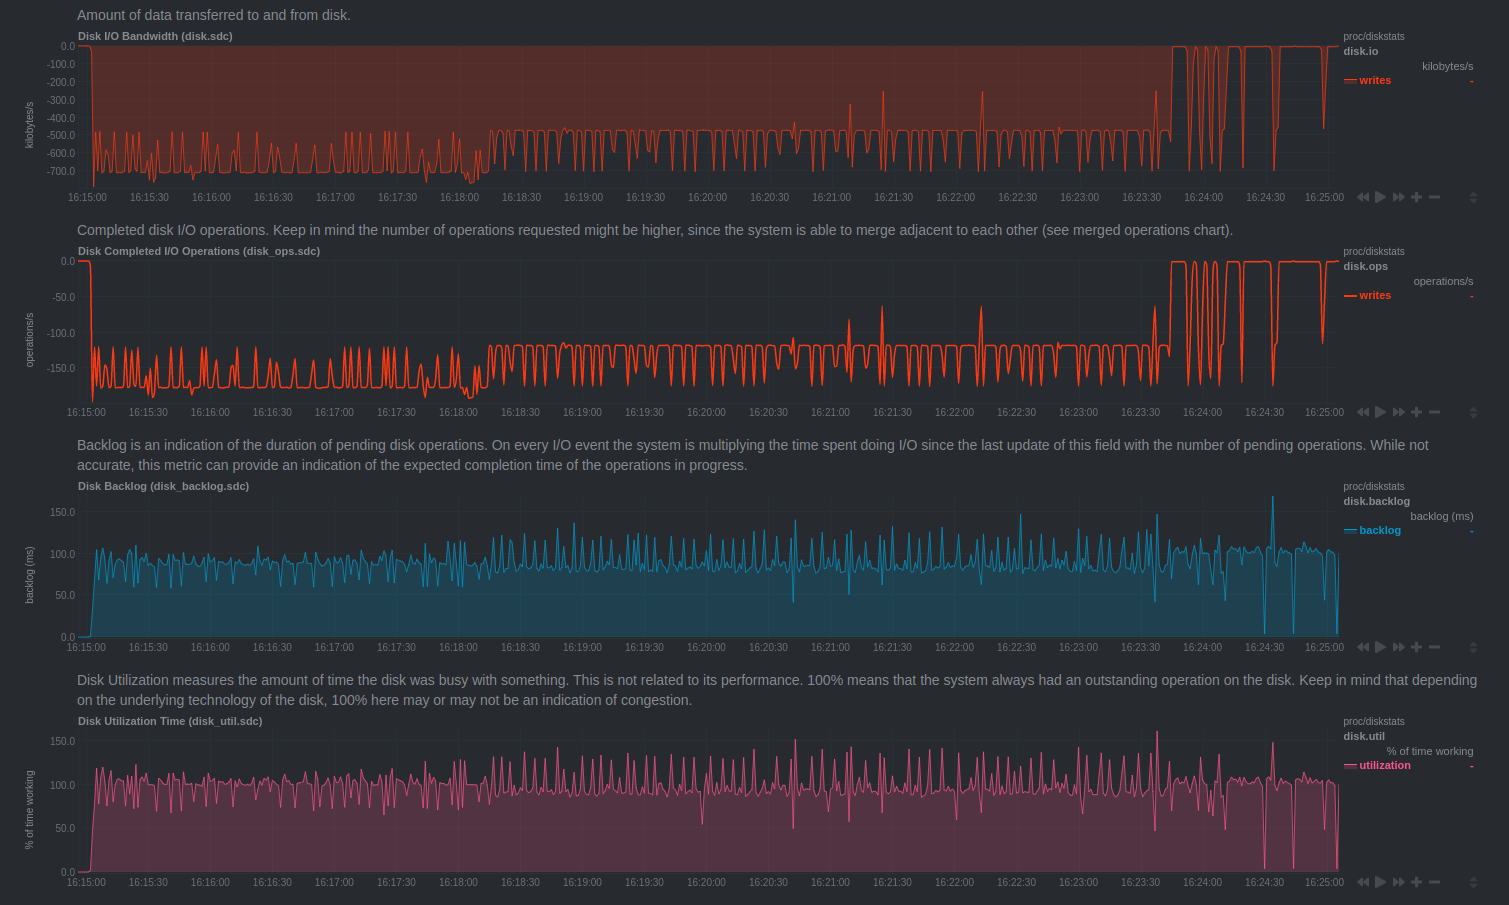Reset the Disk I/O Bandwidth chart with play
Image resolution: width=1509 pixels, height=905 pixels.
coord(1380,197)
